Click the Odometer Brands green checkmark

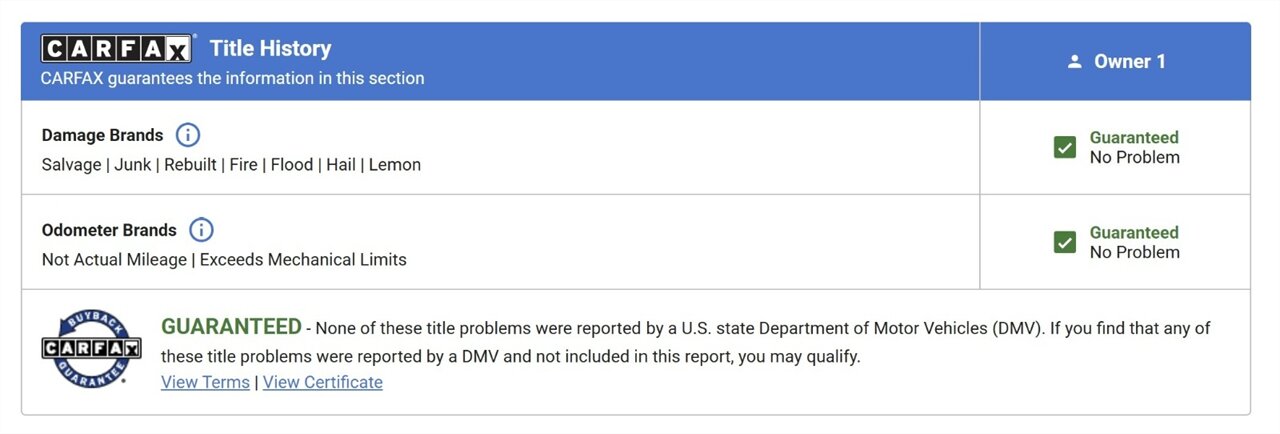click(1065, 242)
